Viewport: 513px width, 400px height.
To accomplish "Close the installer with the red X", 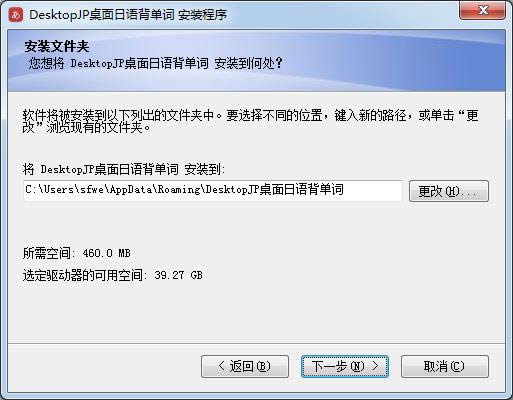I will tap(483, 10).
